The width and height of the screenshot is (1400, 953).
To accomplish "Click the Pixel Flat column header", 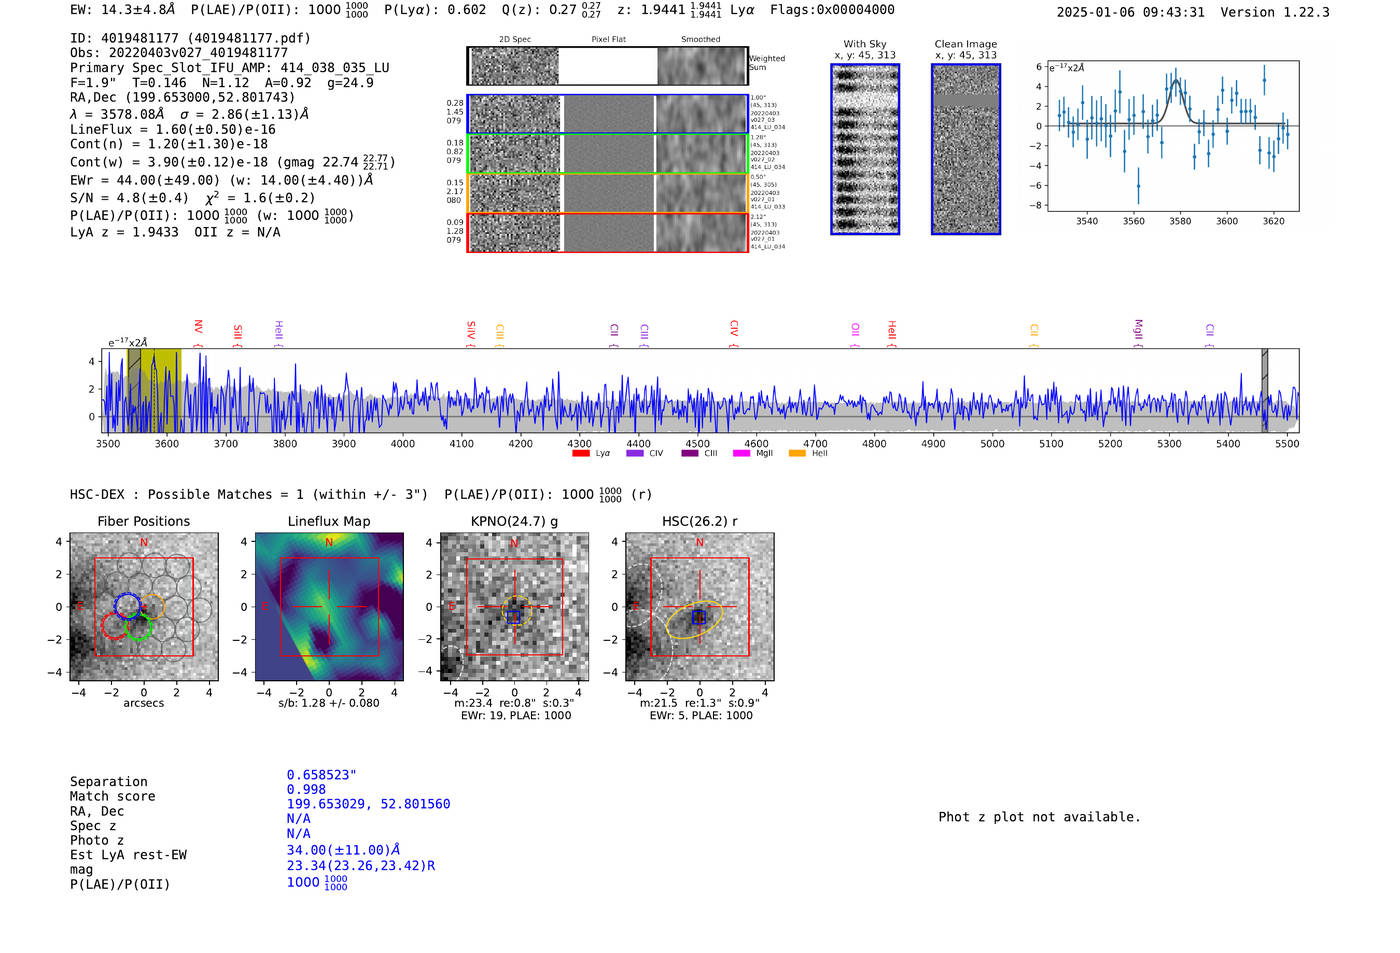I will click(x=608, y=39).
